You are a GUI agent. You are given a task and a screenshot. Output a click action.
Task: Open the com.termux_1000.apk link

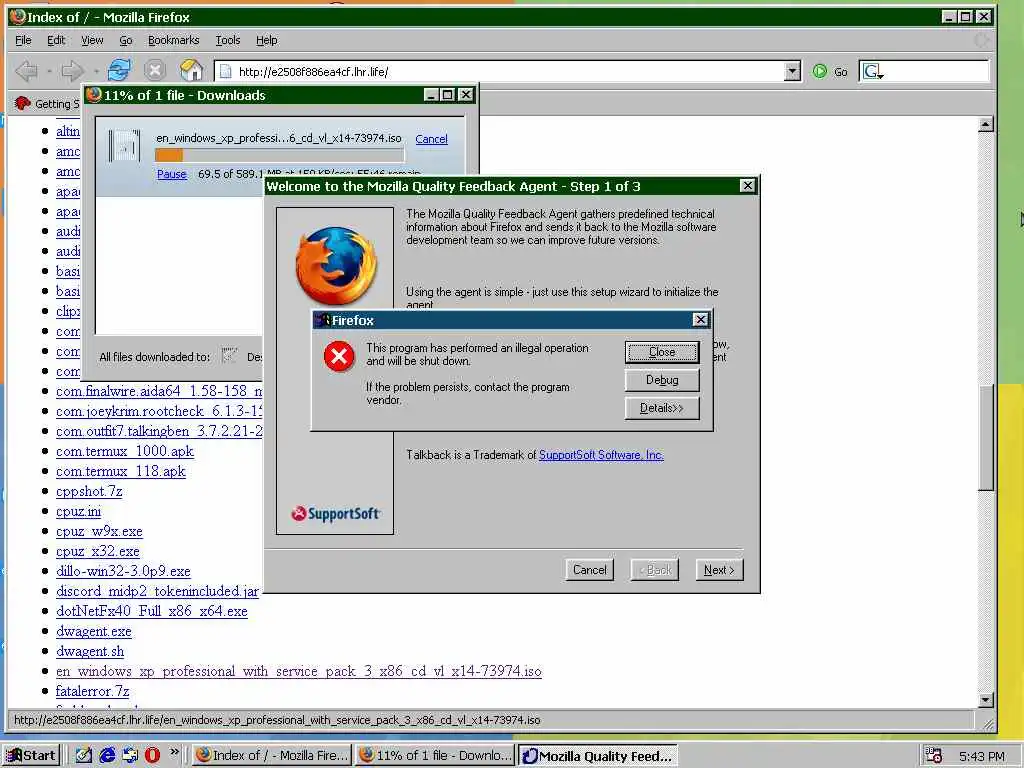click(x=125, y=451)
